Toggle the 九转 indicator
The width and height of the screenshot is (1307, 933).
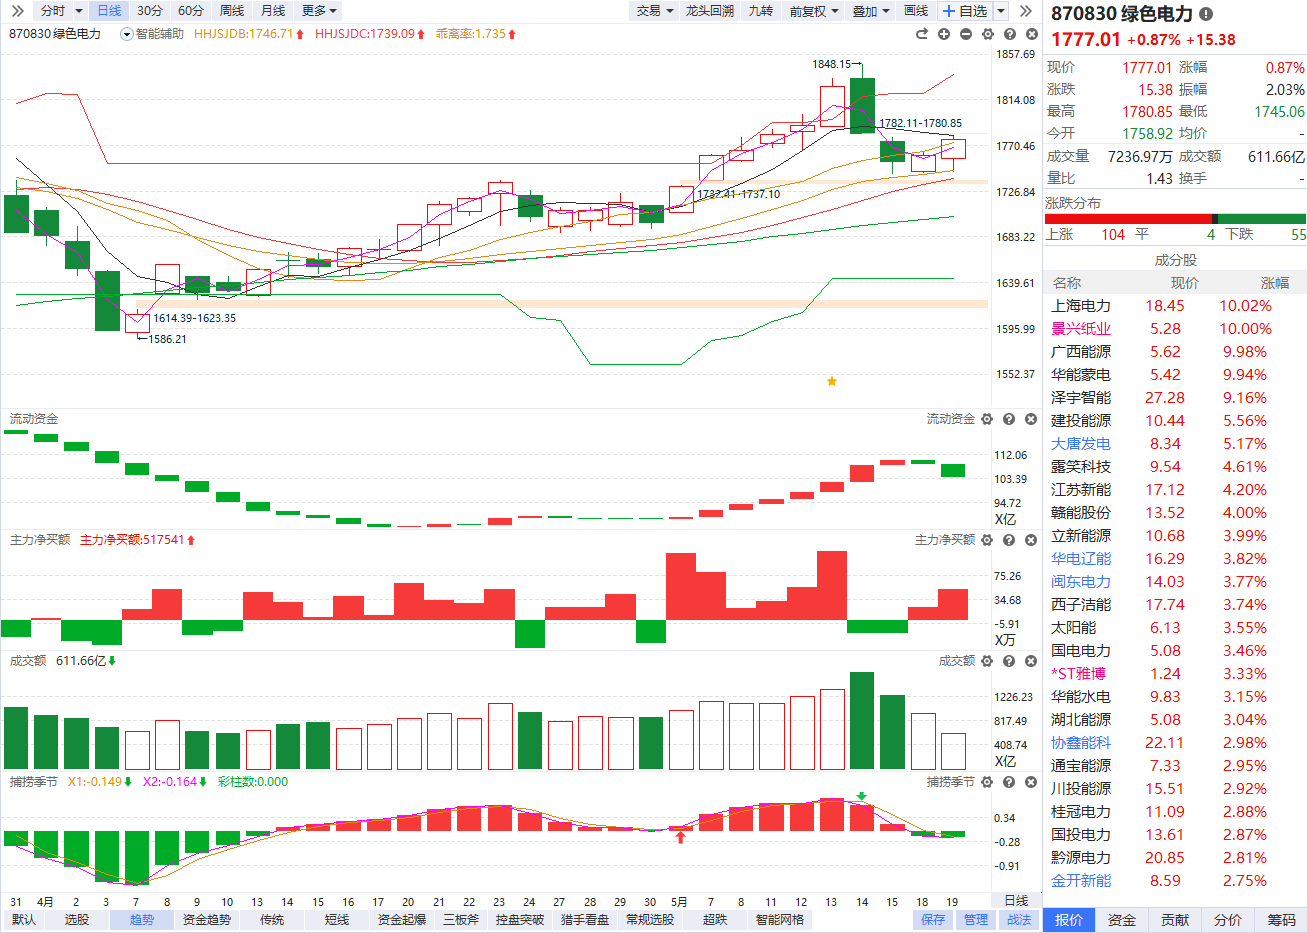tap(761, 11)
